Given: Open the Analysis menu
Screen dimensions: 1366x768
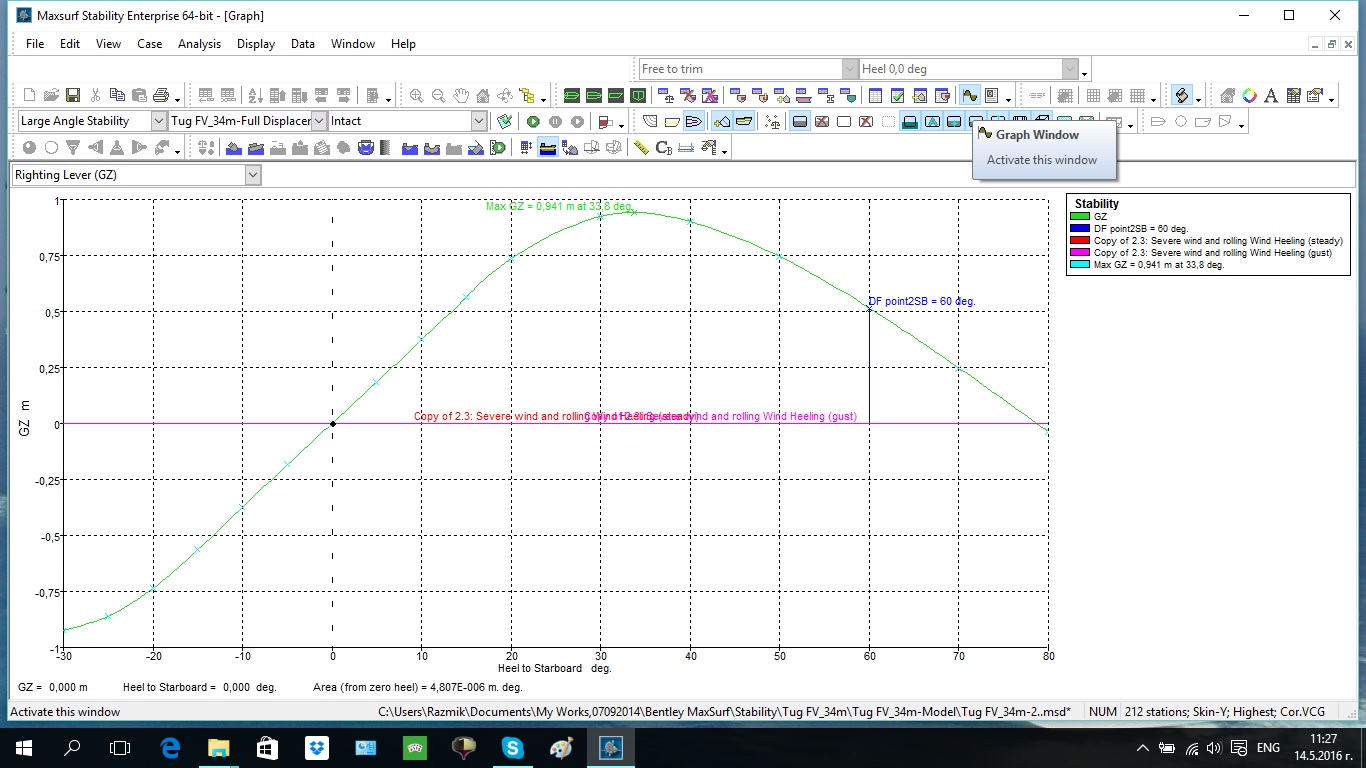Looking at the screenshot, I should tap(199, 44).
